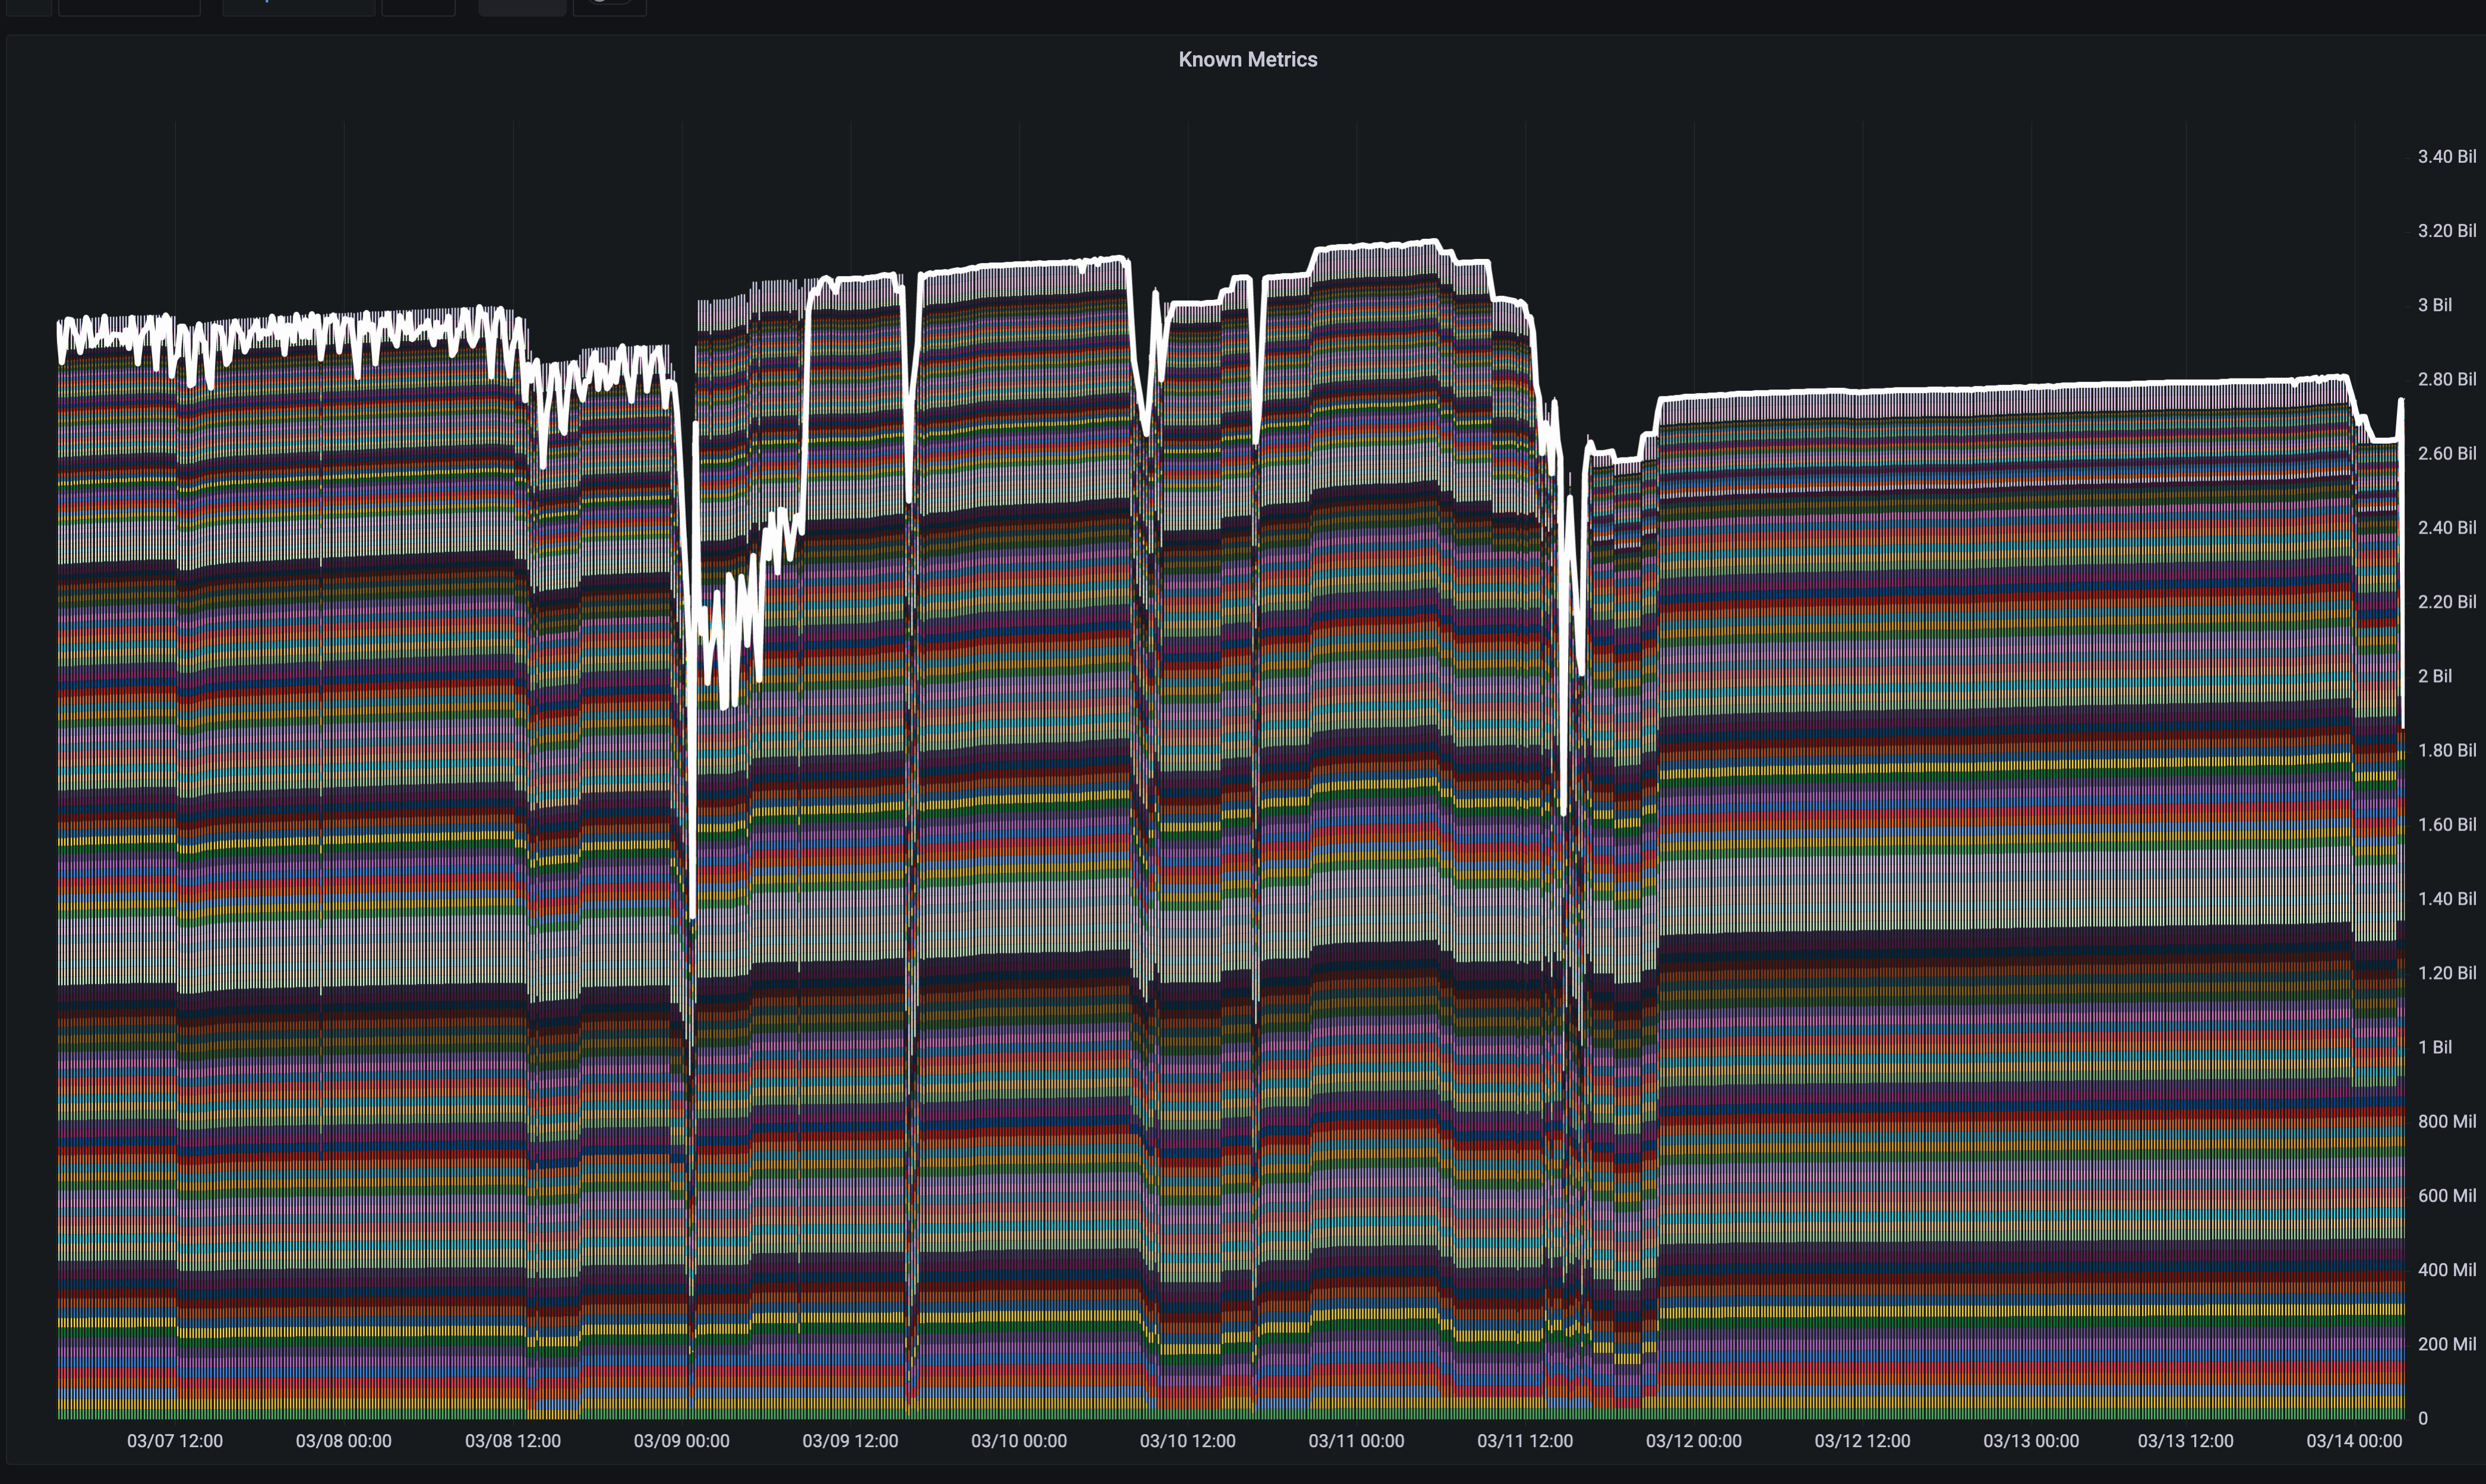This screenshot has height=1484, width=2486.
Task: Click the 03/07 12:00 time label
Action: [175, 1441]
